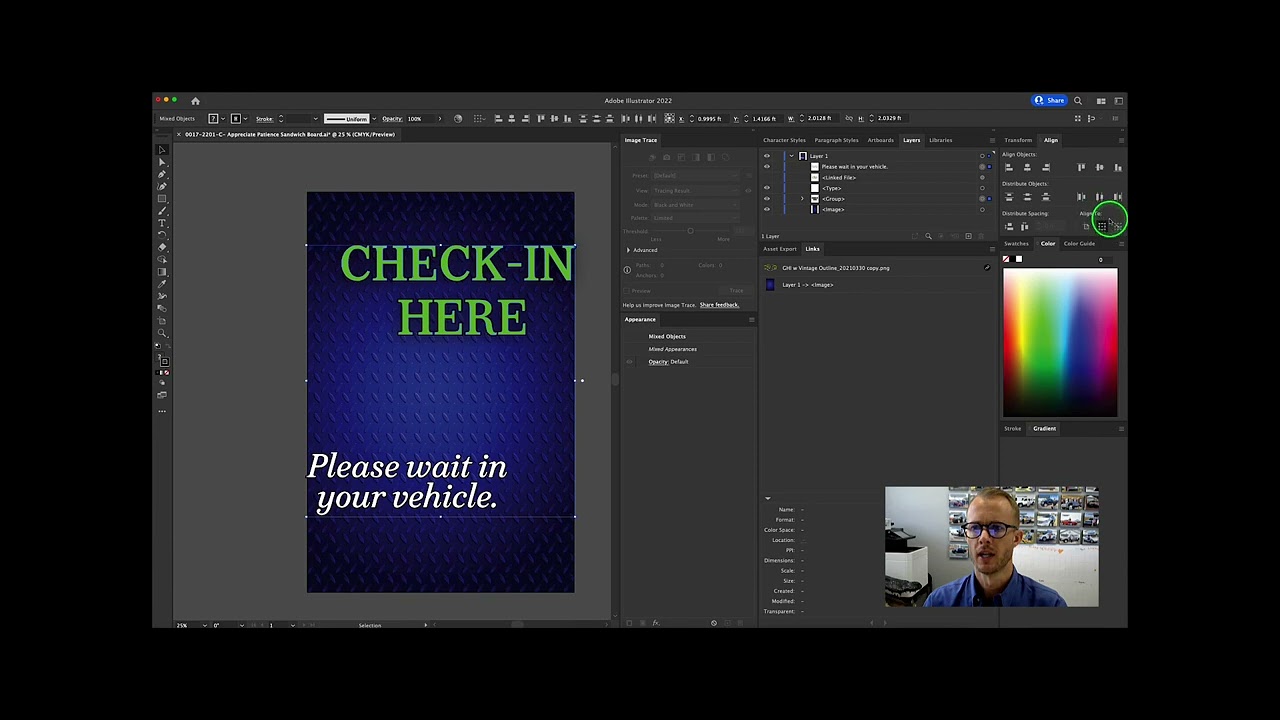Select the Eraser tool
Viewport: 1280px width, 720px height.
click(162, 246)
